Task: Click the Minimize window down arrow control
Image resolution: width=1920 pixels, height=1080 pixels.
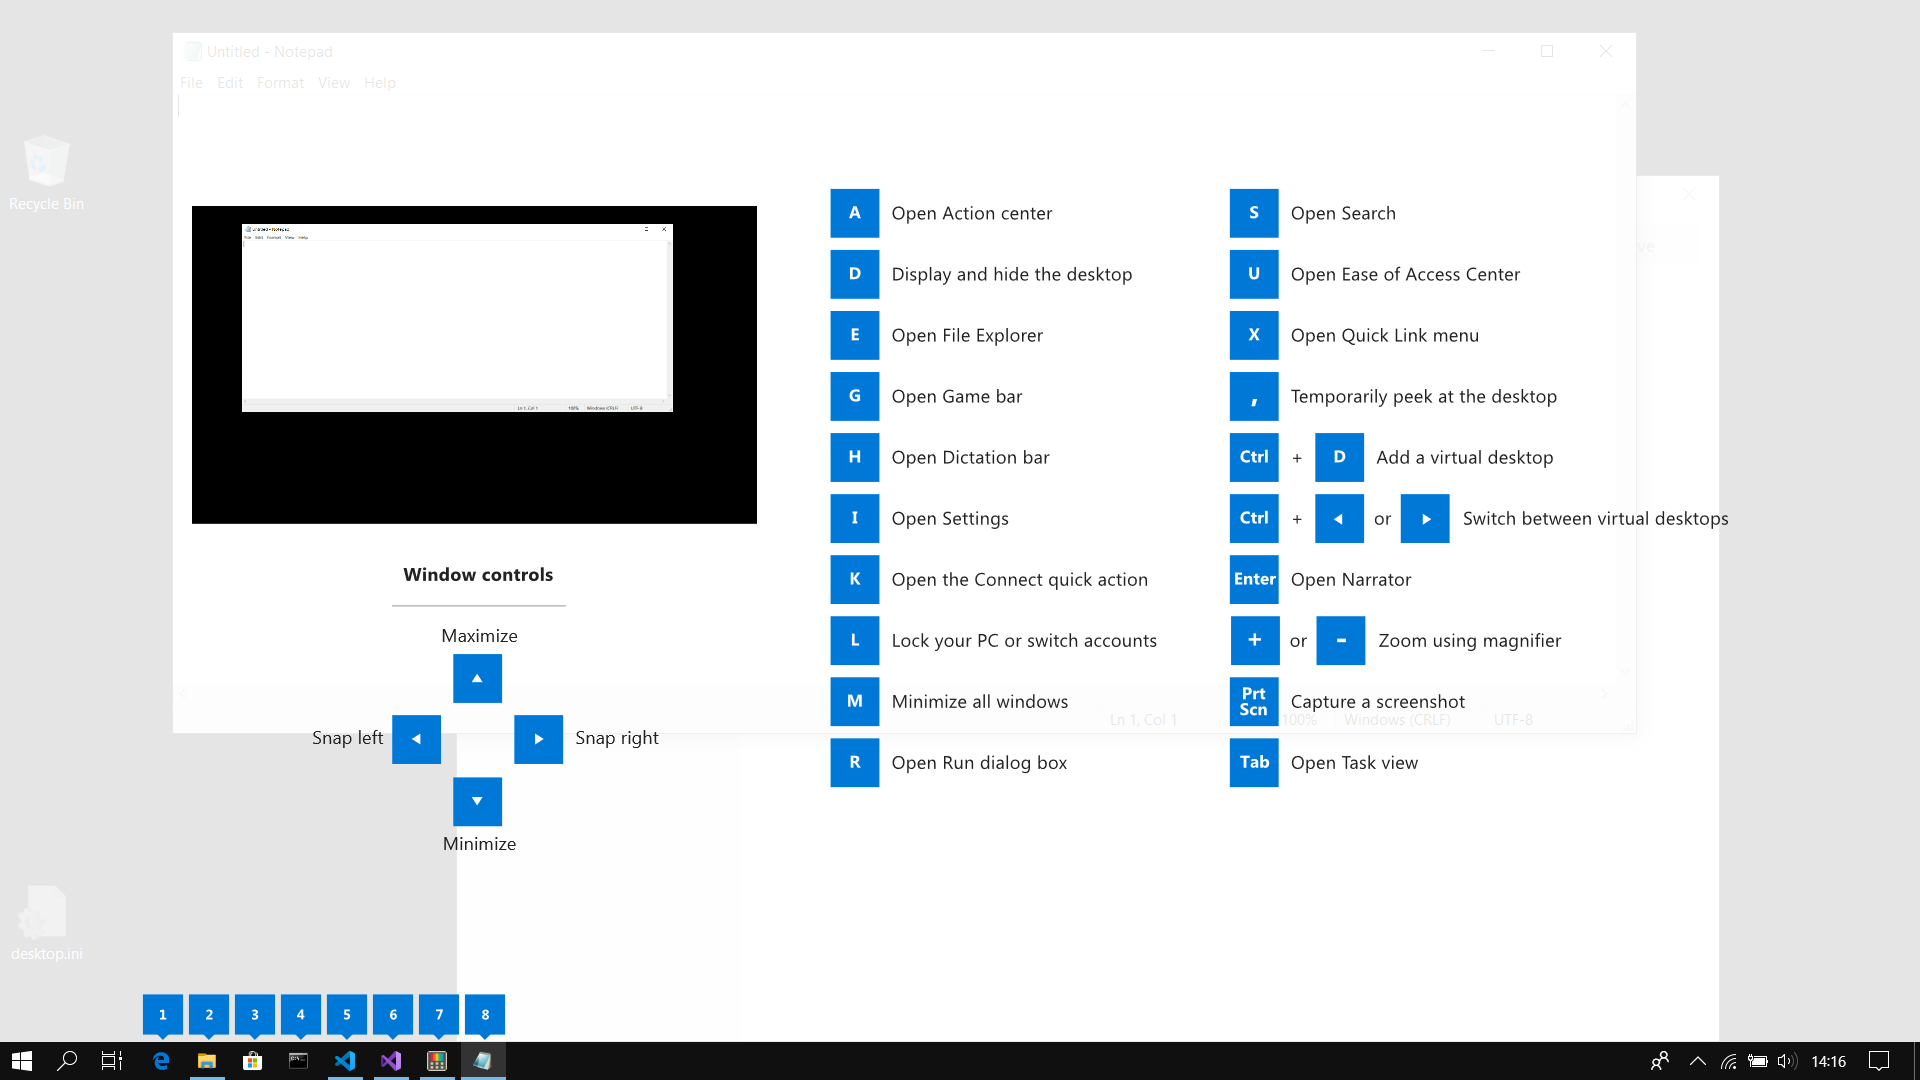Action: coord(477,800)
